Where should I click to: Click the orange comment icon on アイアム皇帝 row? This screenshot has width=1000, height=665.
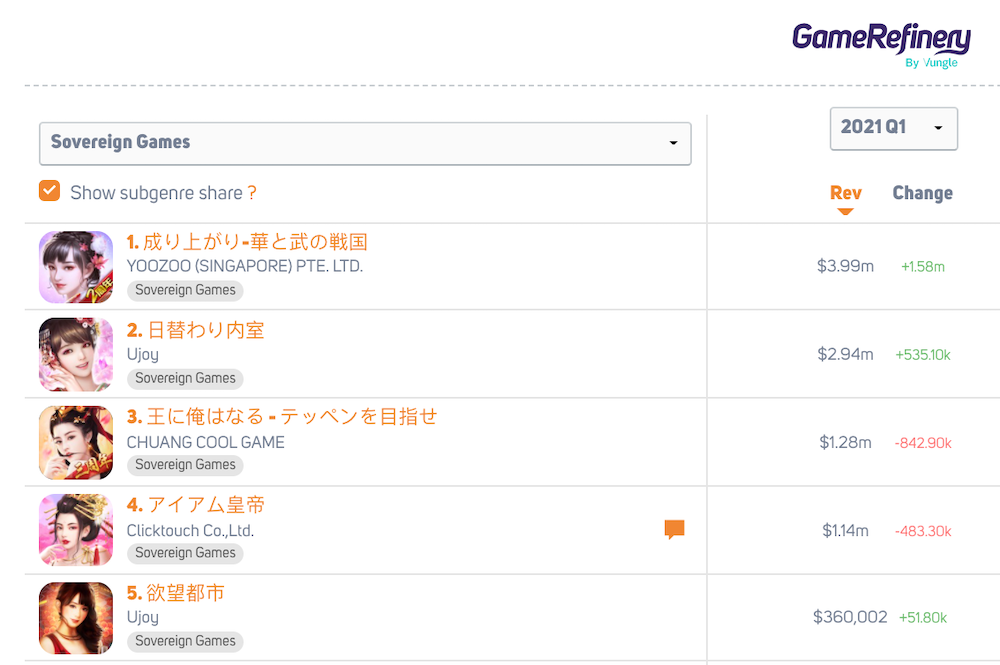674,529
